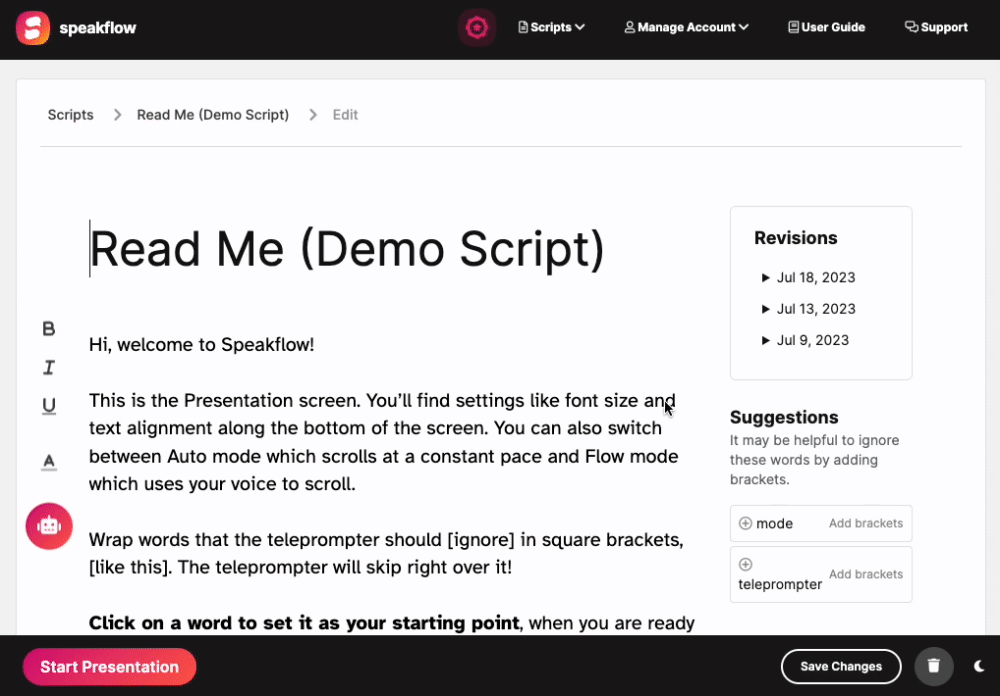Click plus icon above teleprompter suggestion
The image size is (1000, 696).
[x=745, y=565]
